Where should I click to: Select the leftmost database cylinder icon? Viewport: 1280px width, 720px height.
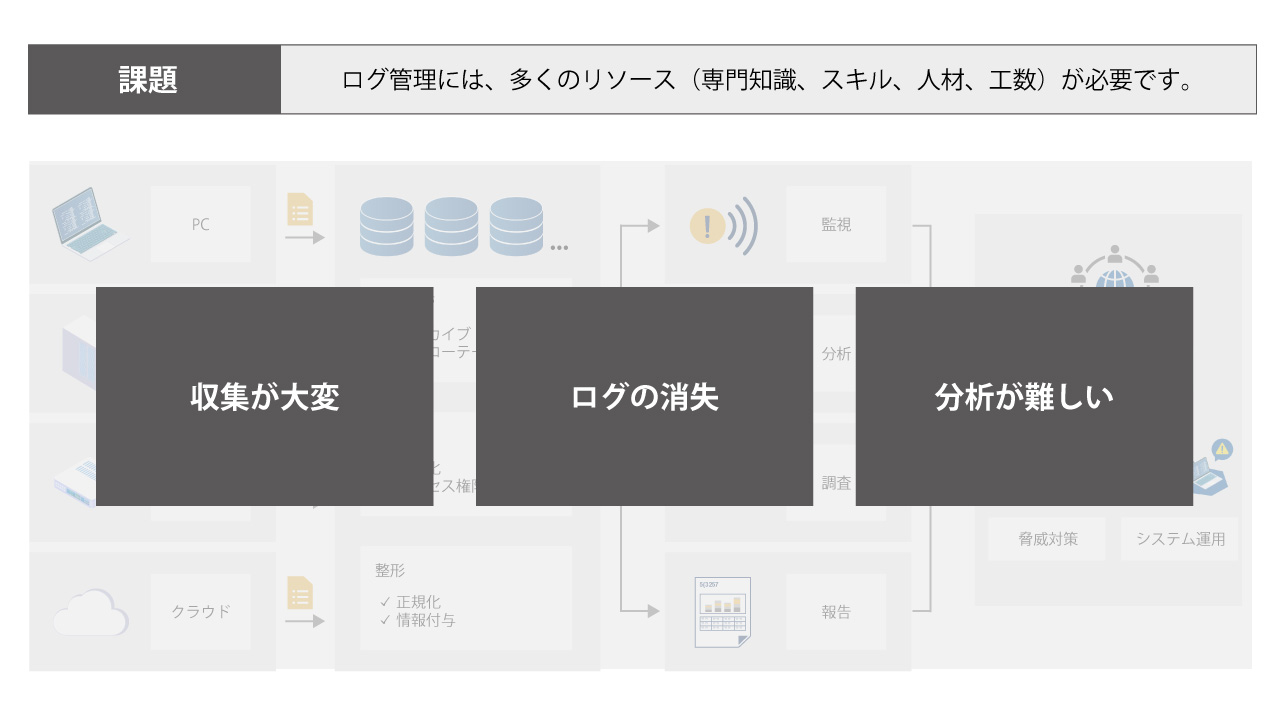click(386, 225)
